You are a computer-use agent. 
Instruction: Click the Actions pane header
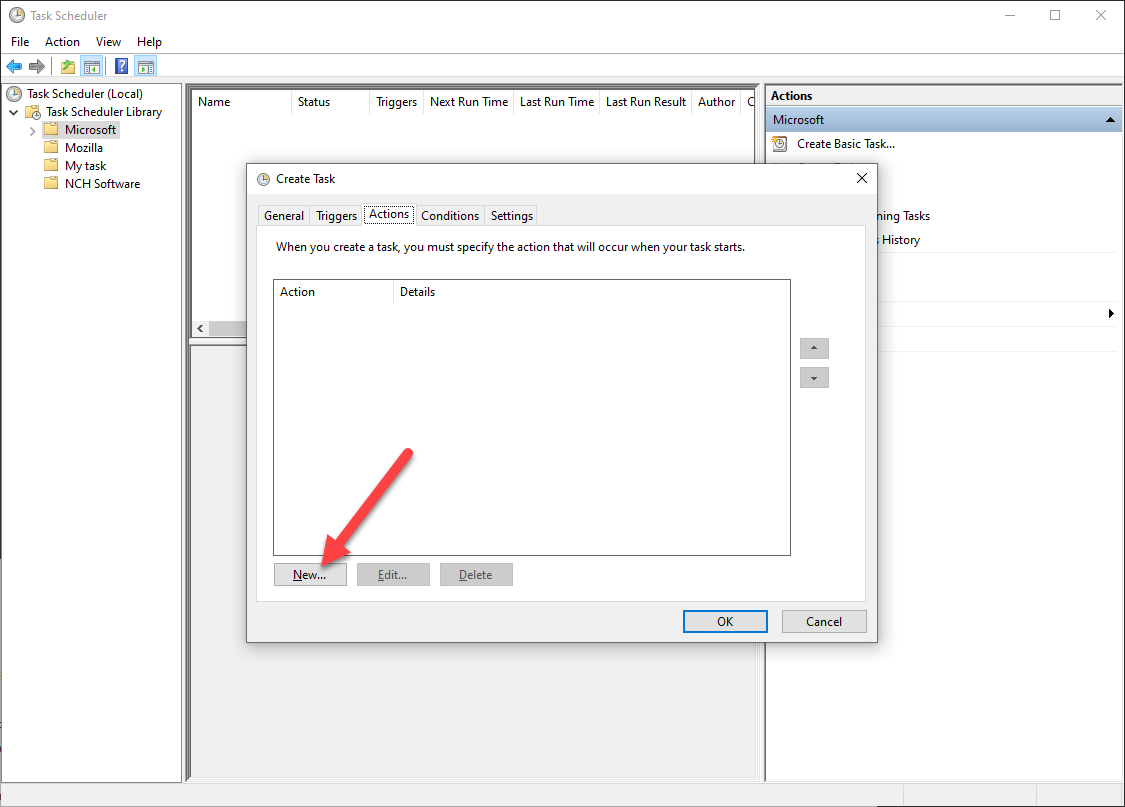coord(943,96)
